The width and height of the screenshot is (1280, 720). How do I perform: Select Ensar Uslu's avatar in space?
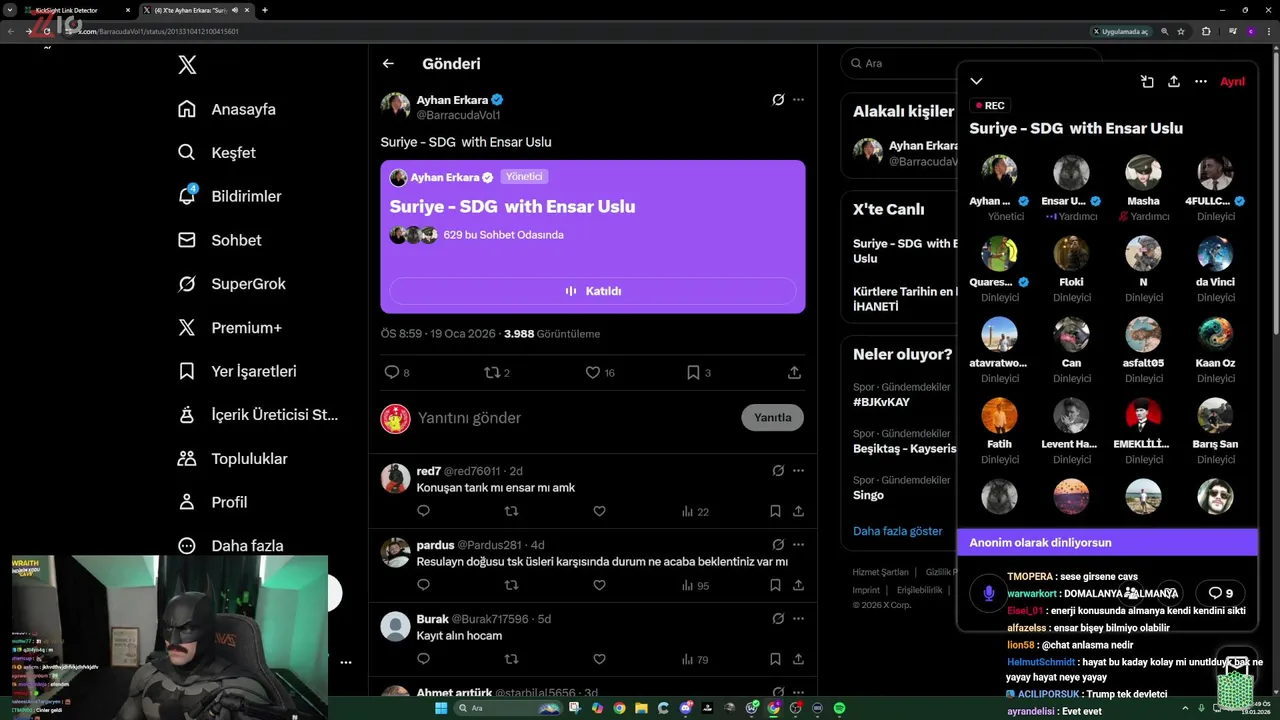(1071, 172)
